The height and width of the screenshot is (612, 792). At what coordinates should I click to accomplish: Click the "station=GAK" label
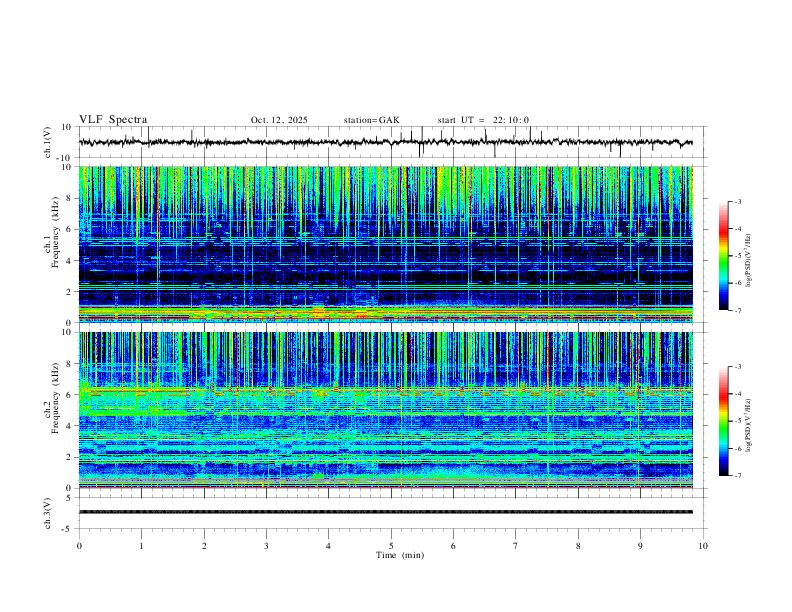(371, 120)
